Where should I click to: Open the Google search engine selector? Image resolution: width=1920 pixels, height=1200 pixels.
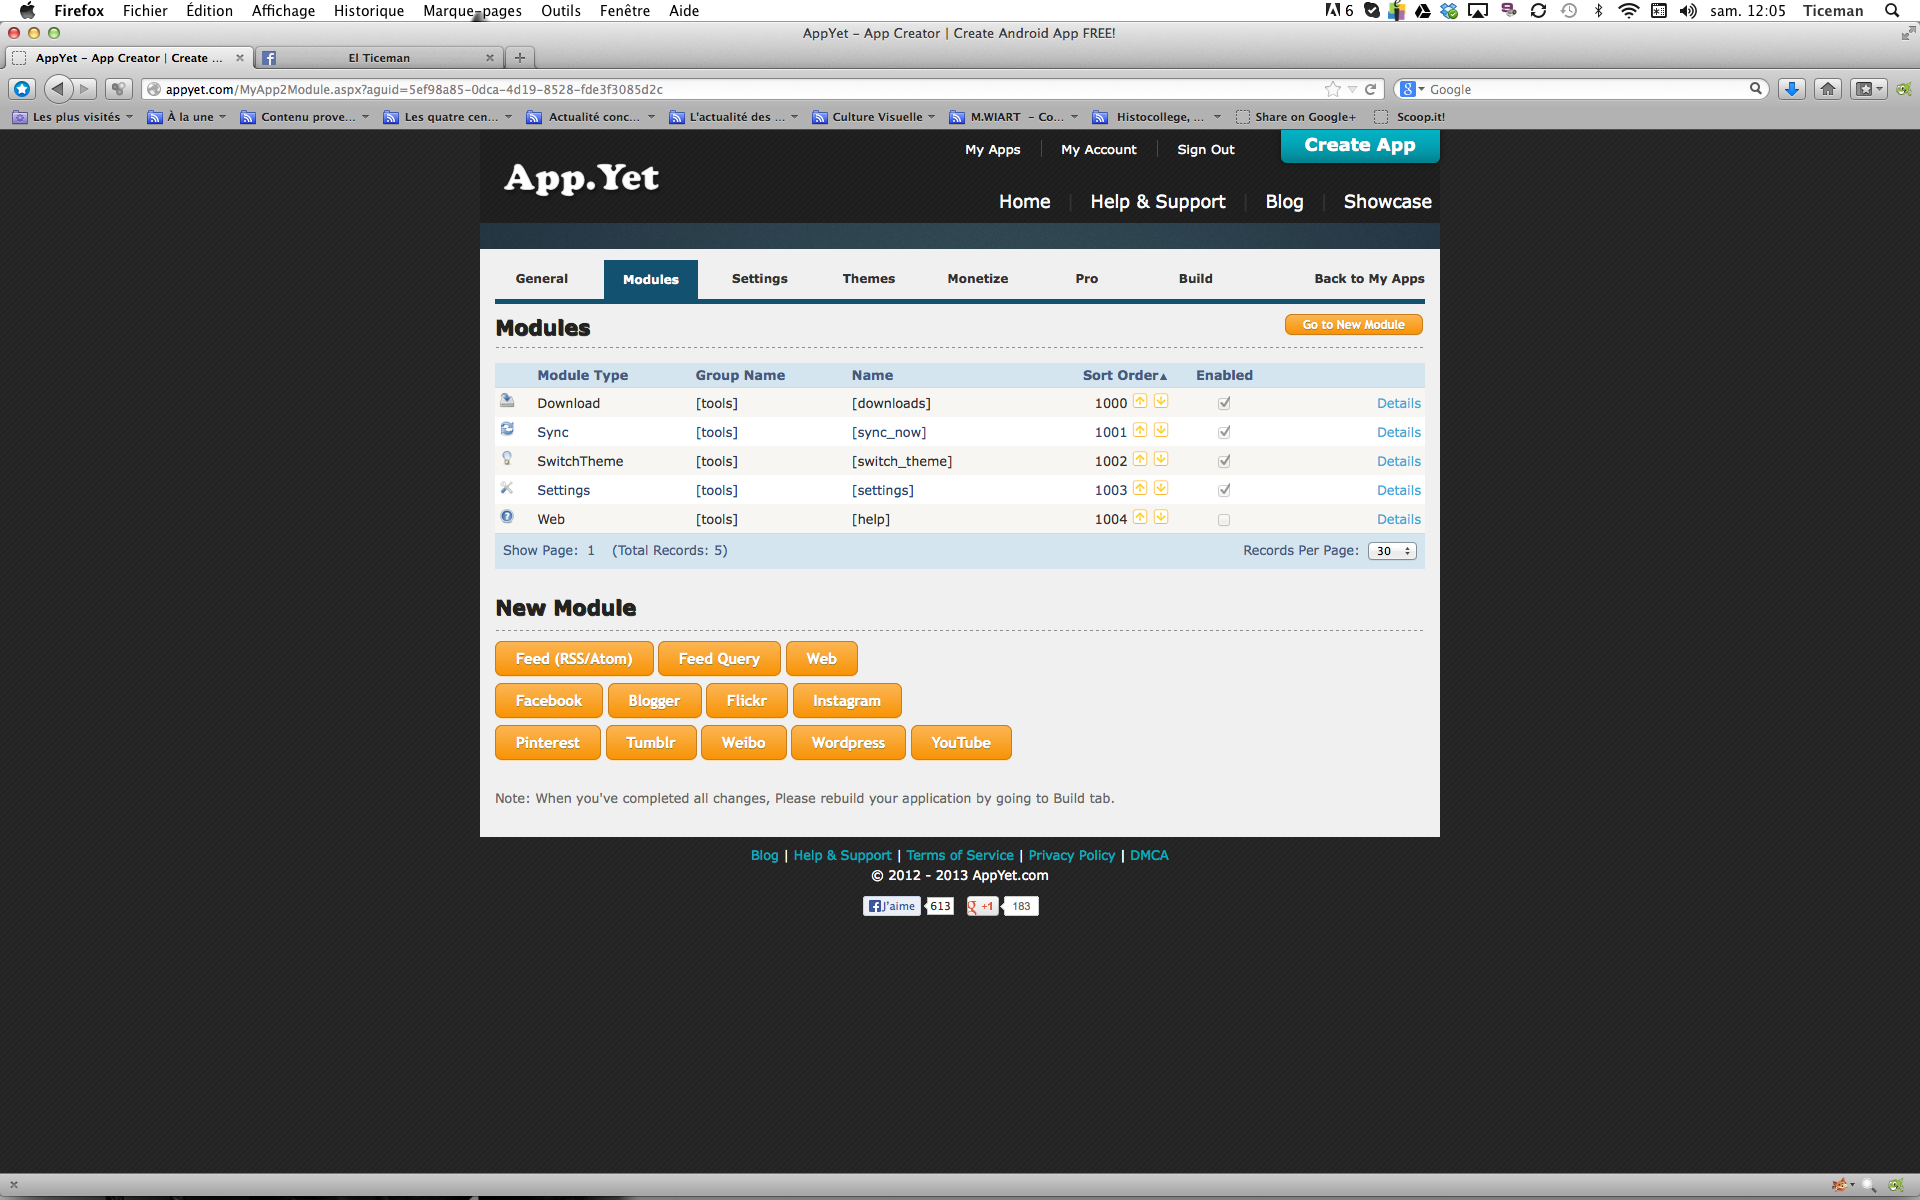tap(1412, 89)
